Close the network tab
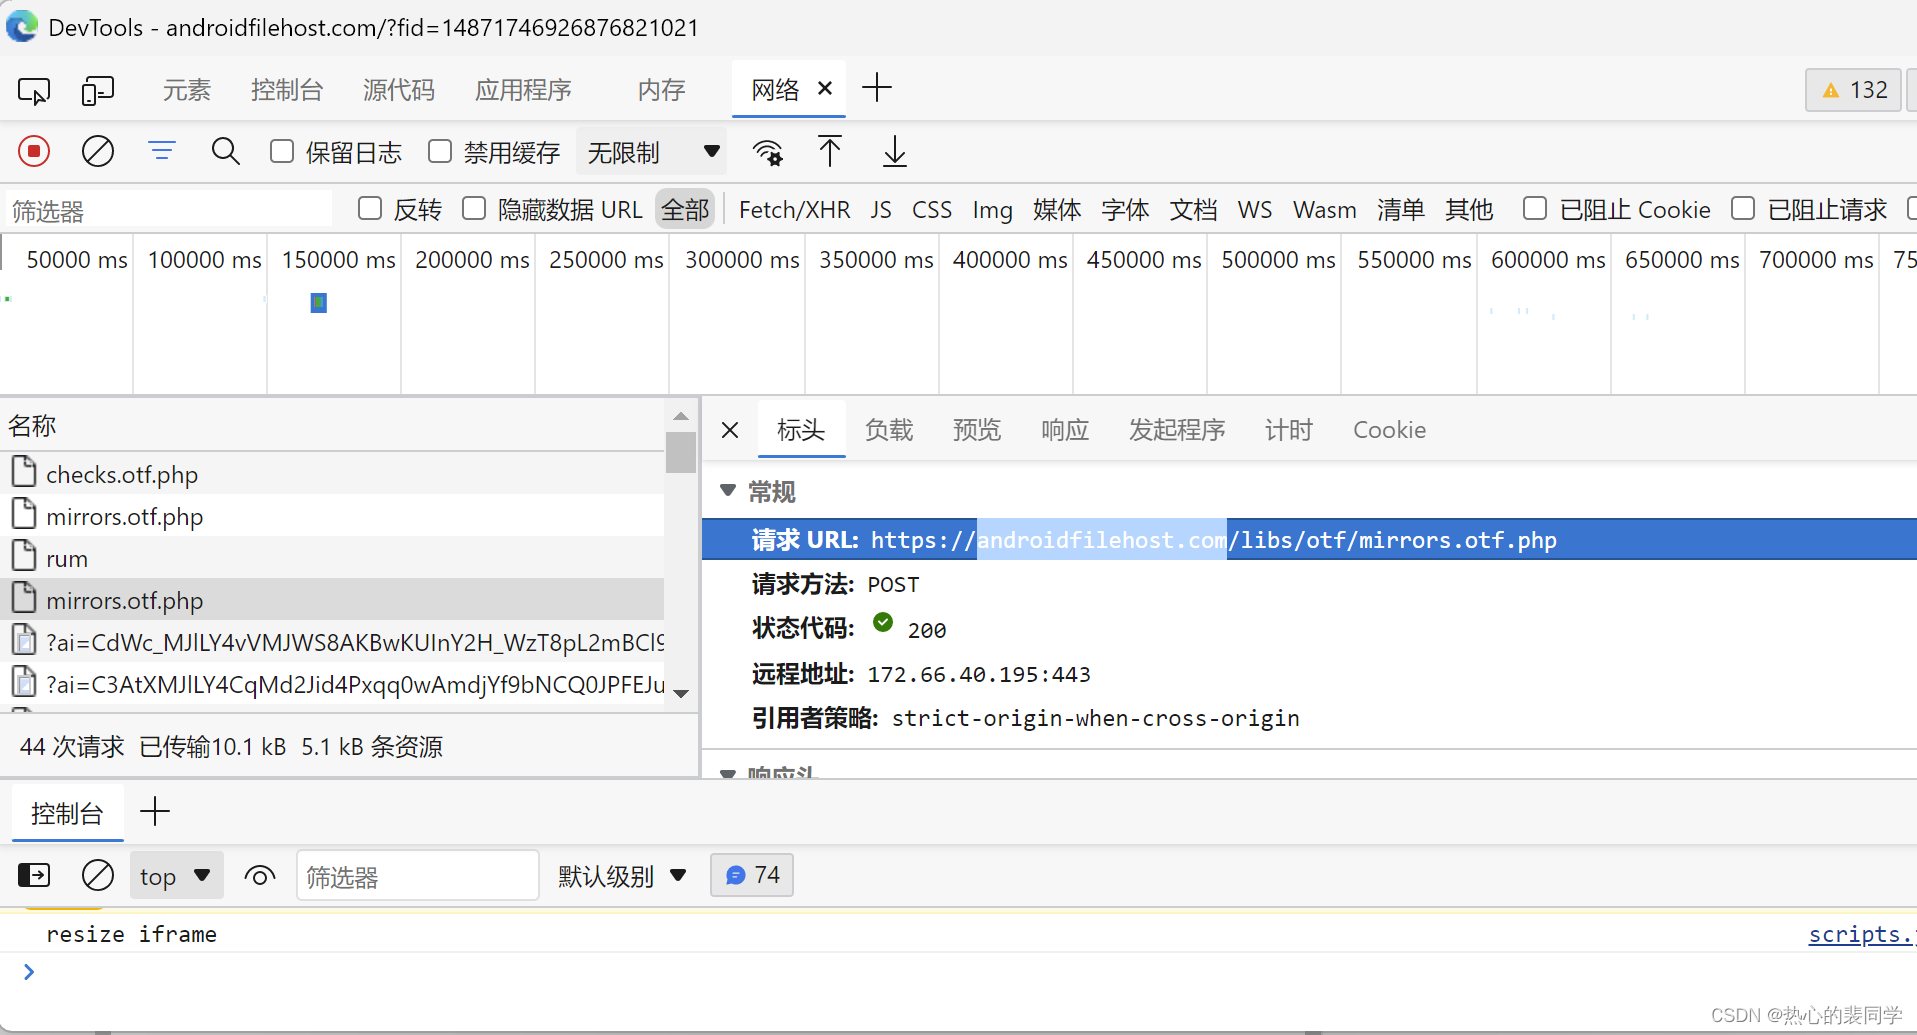The height and width of the screenshot is (1035, 1917). point(825,88)
